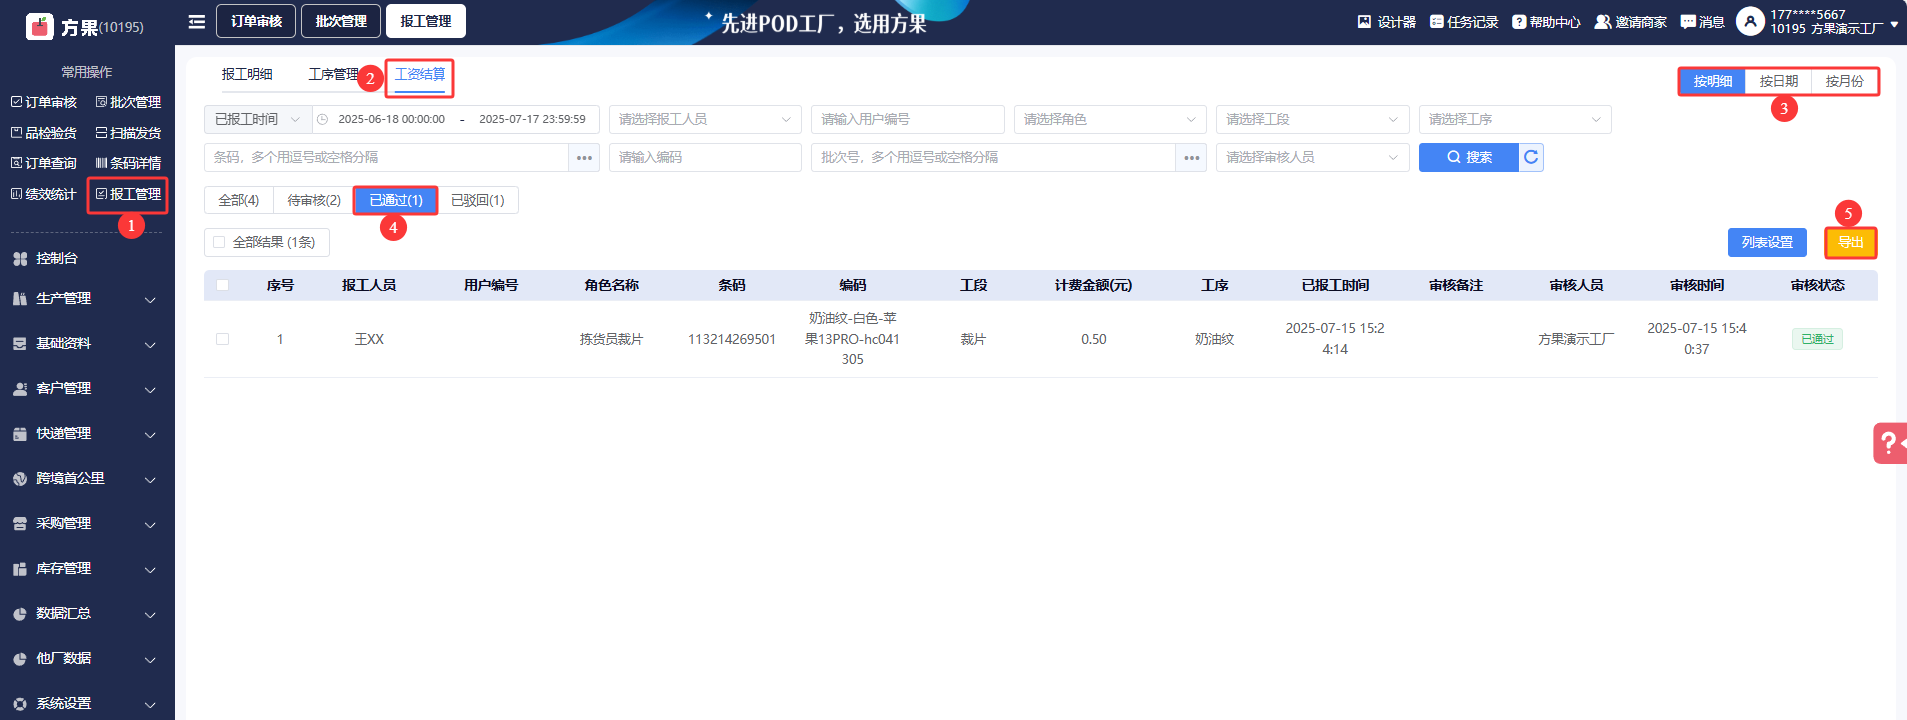Switch view to 按月份
Image resolution: width=1907 pixels, height=720 pixels.
click(x=1845, y=81)
